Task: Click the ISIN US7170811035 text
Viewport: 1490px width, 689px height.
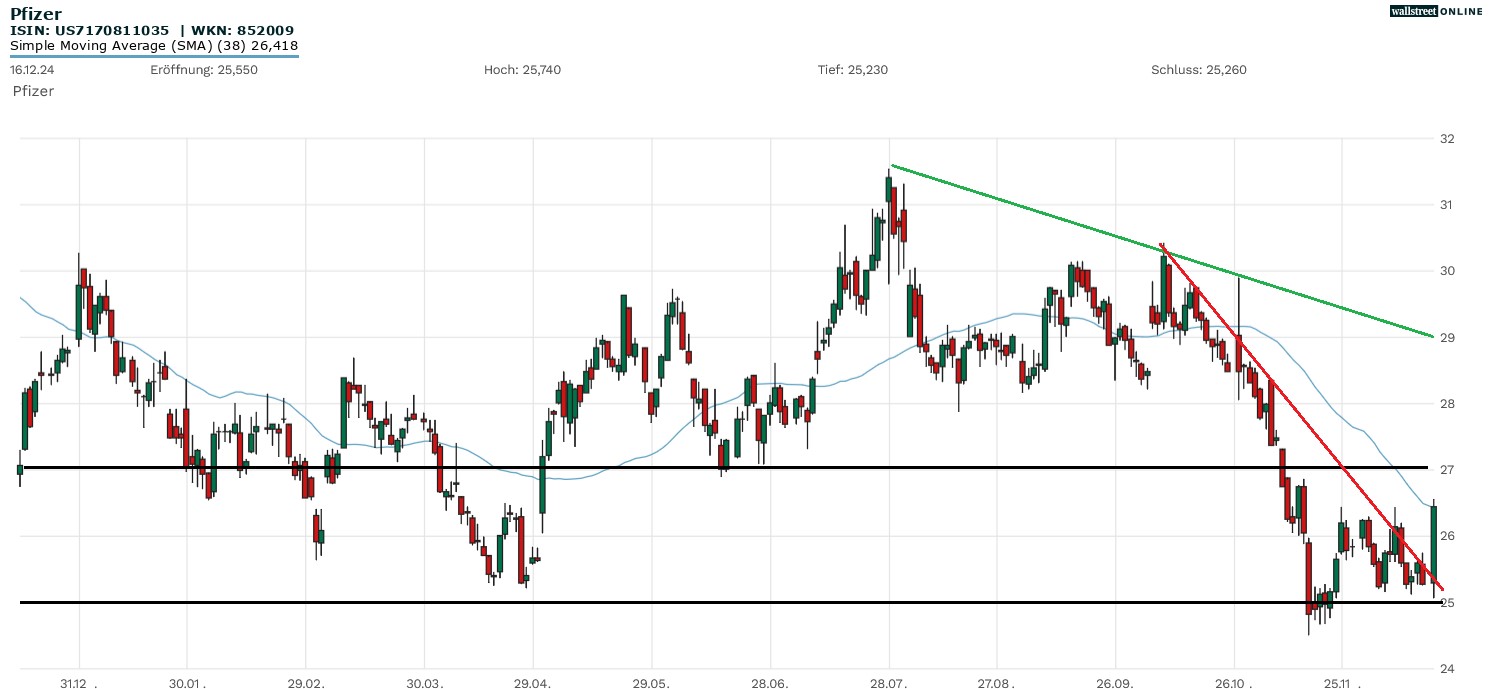Action: pos(89,31)
